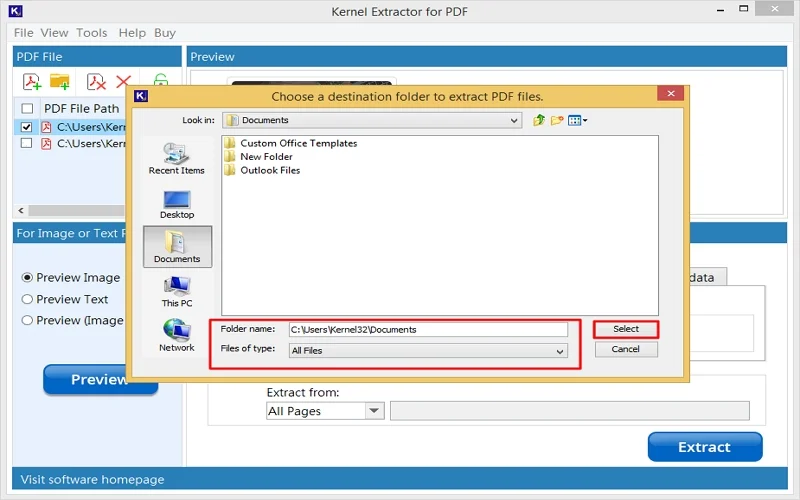This screenshot has width=800, height=500.
Task: Open Recent Items in the sidebar
Action: [x=177, y=159]
